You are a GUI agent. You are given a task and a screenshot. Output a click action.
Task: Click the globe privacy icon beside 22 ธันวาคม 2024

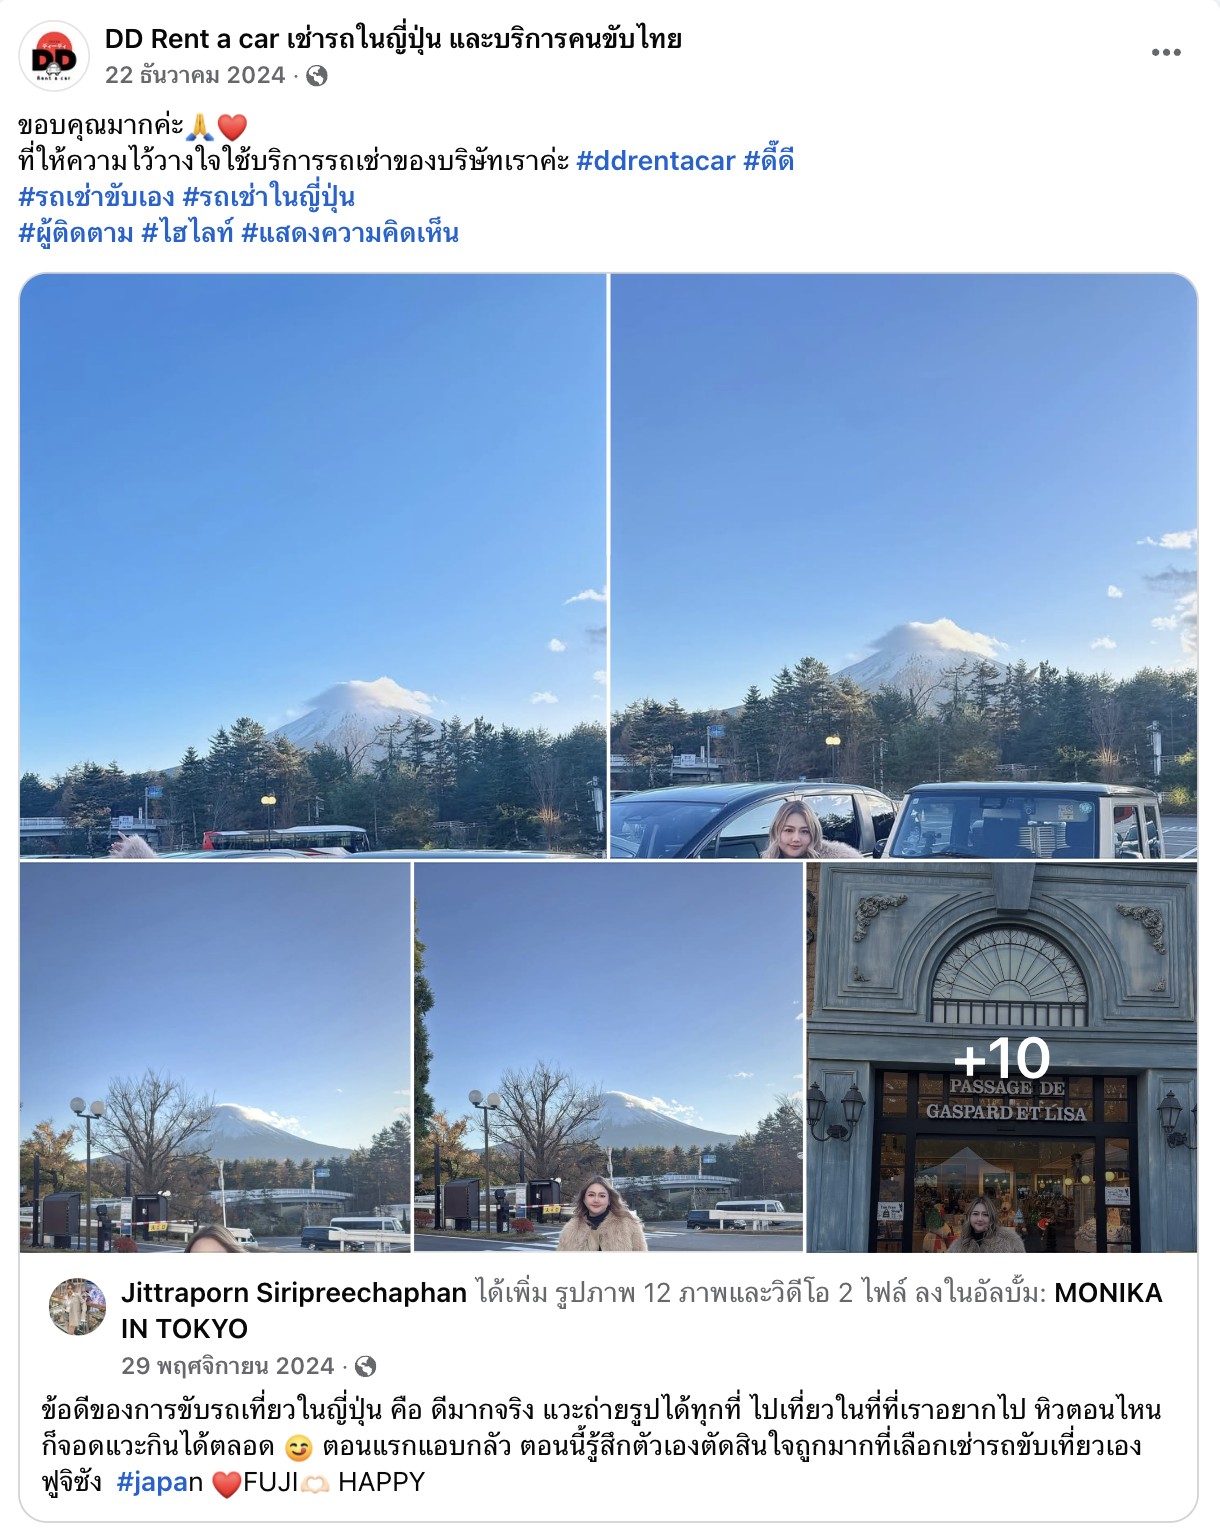pos(317,76)
